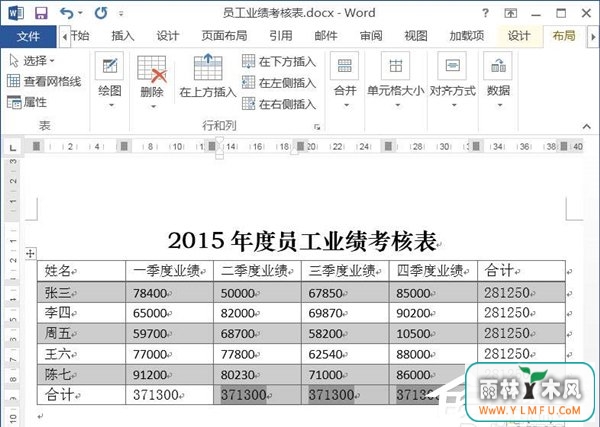Click the 张三 name cell
This screenshot has height=427, width=600.
[82, 293]
